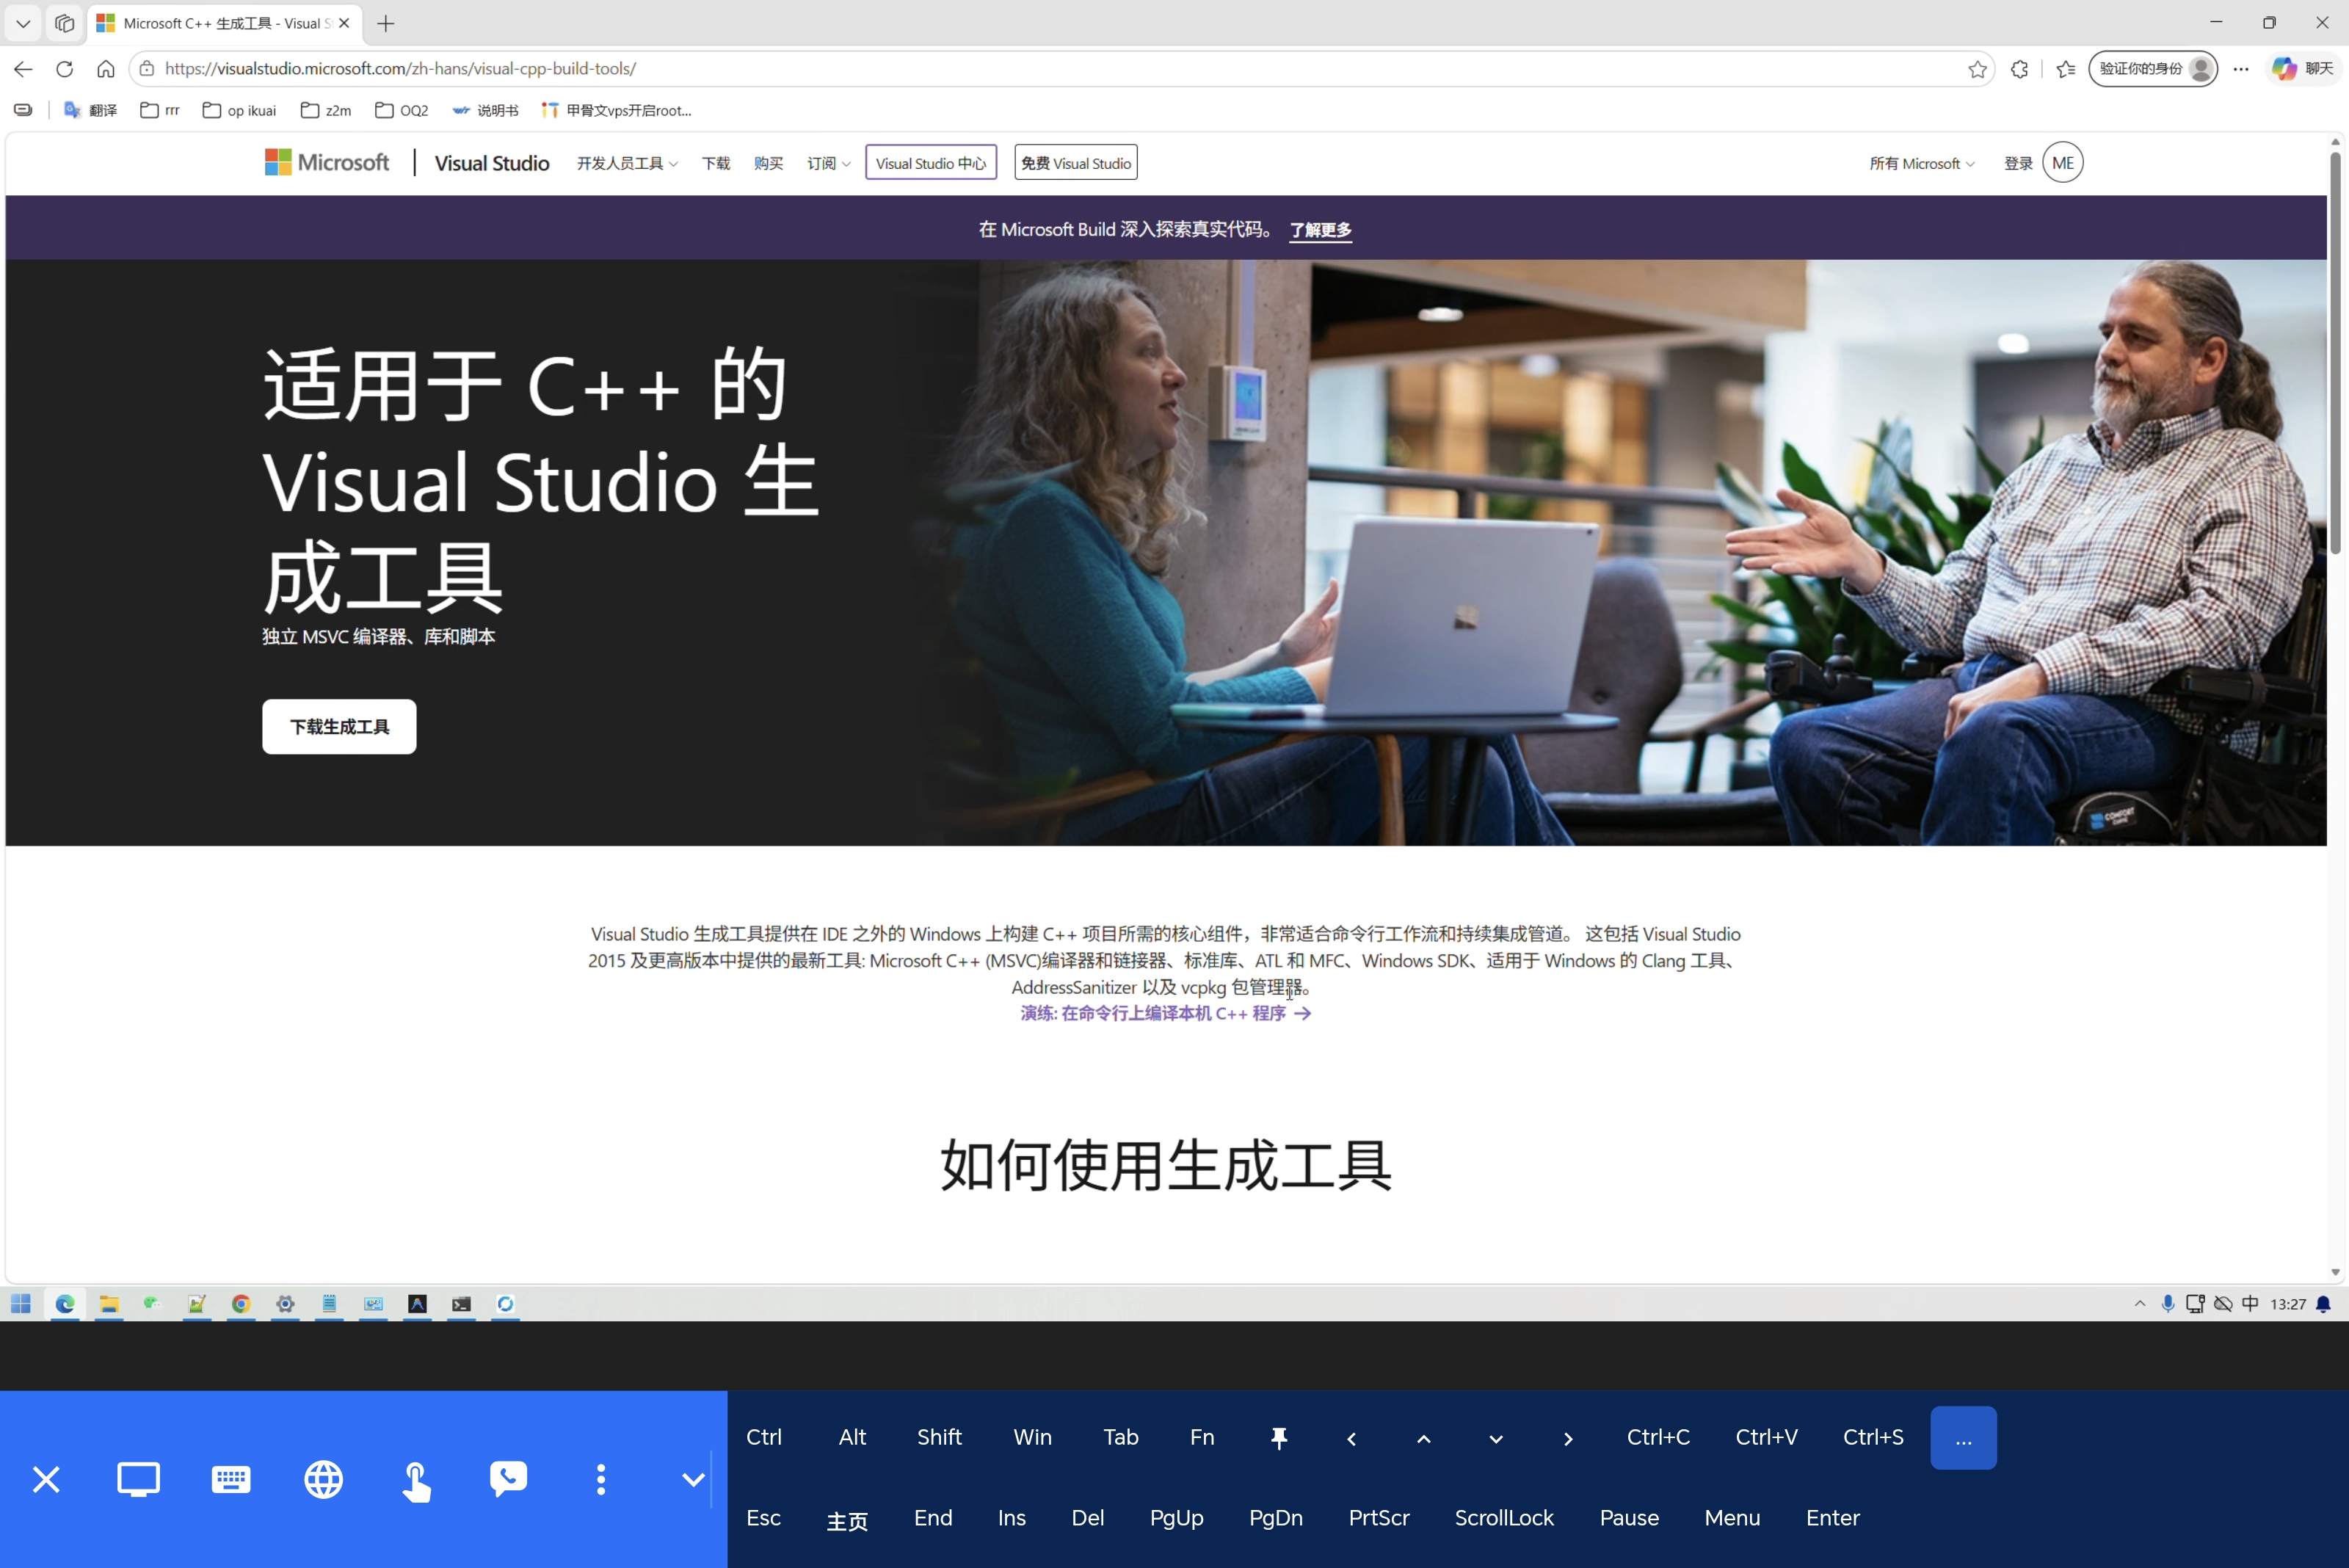This screenshot has width=2349, height=1568.
Task: Switch to touch gesture mode icon
Action: [416, 1480]
